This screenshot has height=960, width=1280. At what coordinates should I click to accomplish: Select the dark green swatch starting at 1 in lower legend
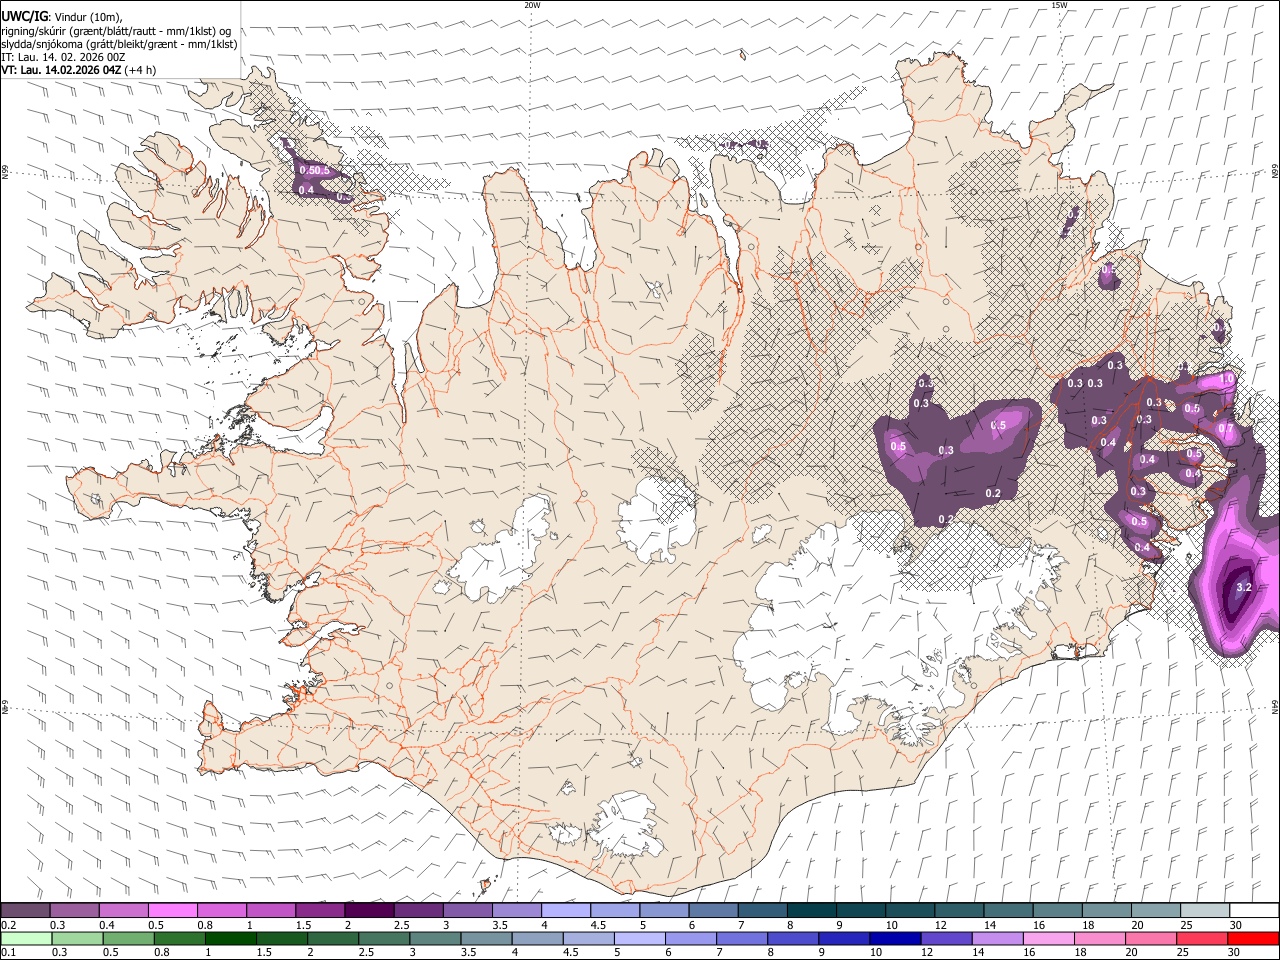coord(231,938)
